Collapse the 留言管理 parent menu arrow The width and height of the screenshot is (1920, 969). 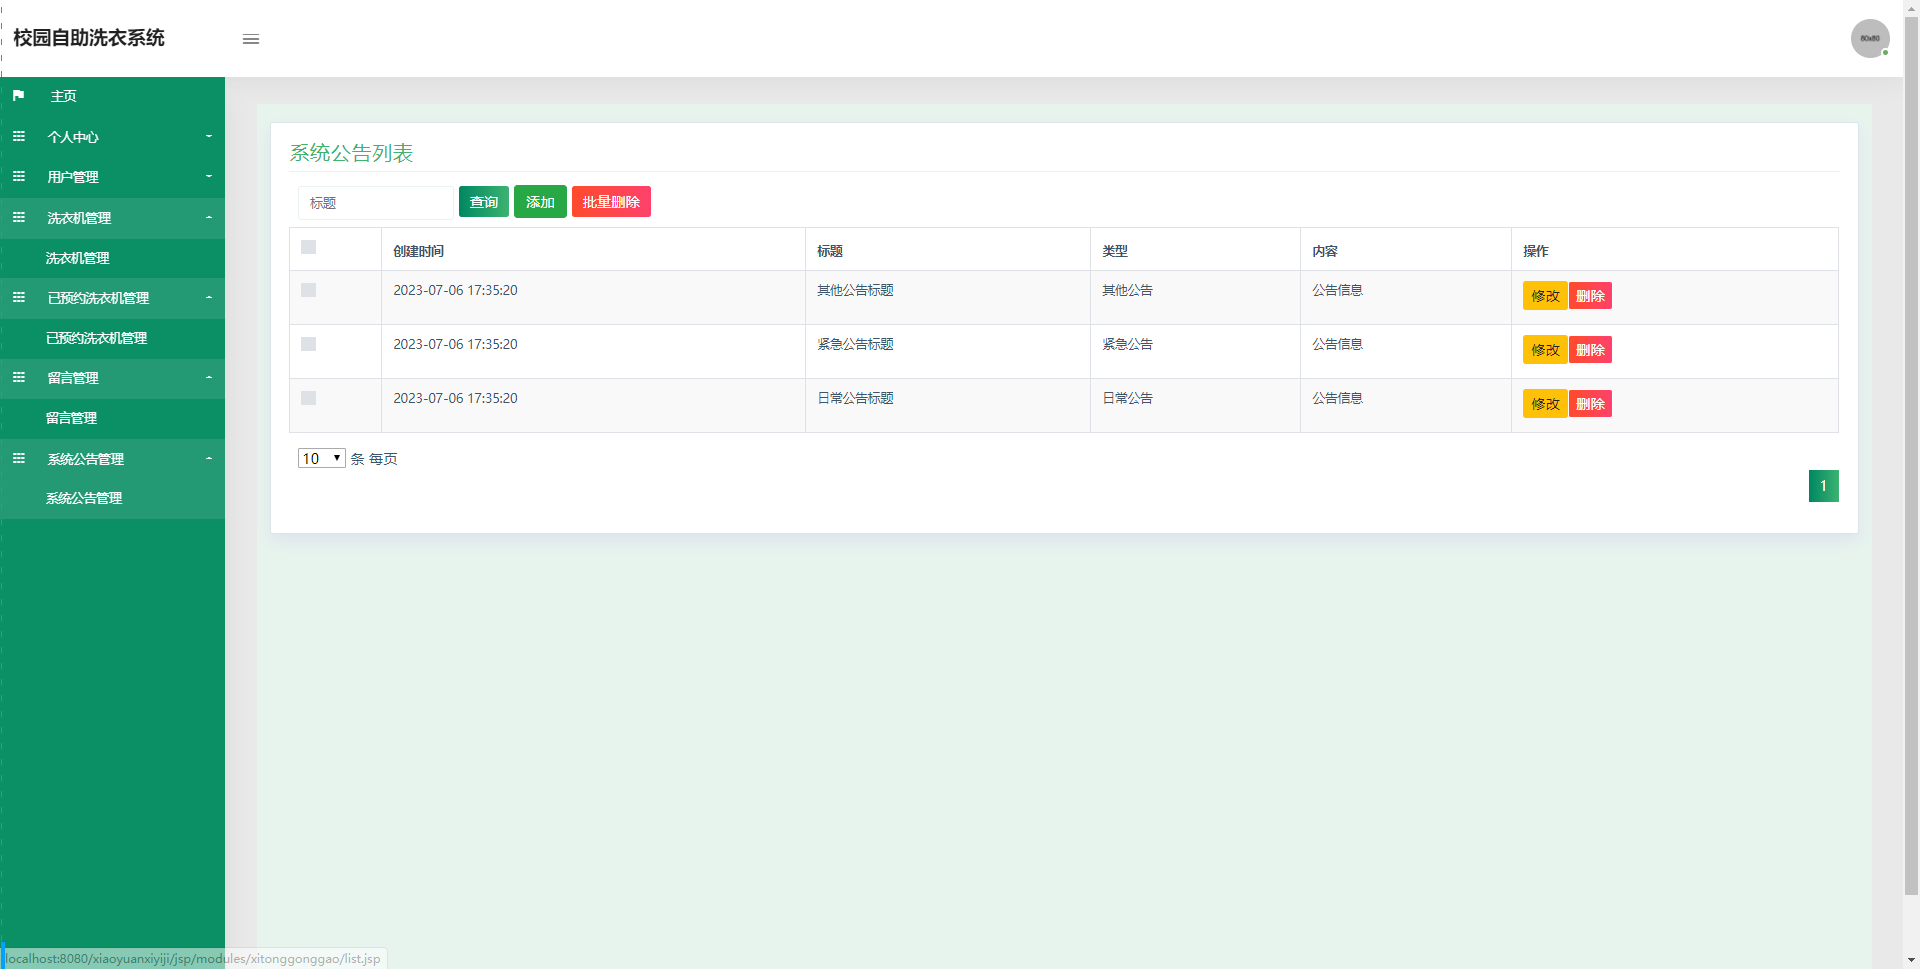(209, 377)
